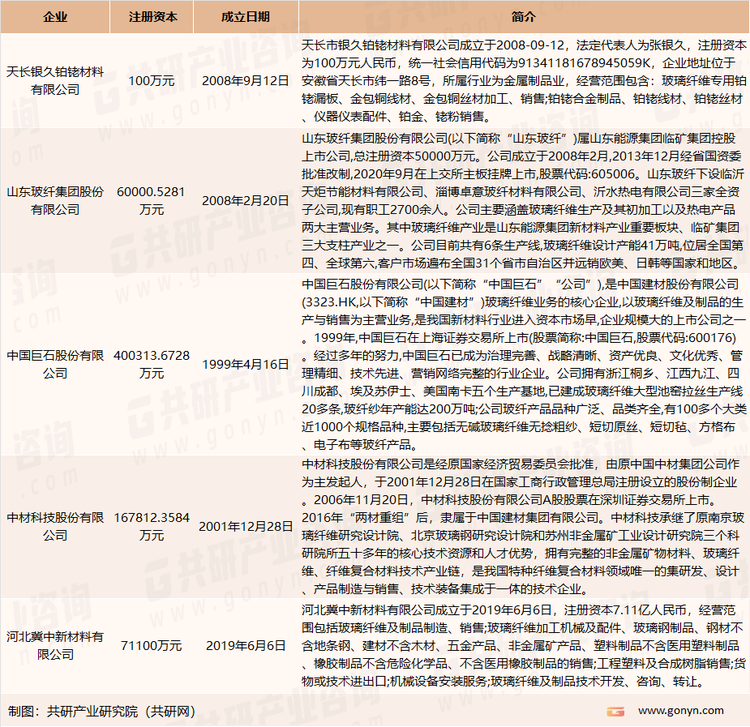
Task: Select capital value 400313.6728万元
Action: point(152,364)
